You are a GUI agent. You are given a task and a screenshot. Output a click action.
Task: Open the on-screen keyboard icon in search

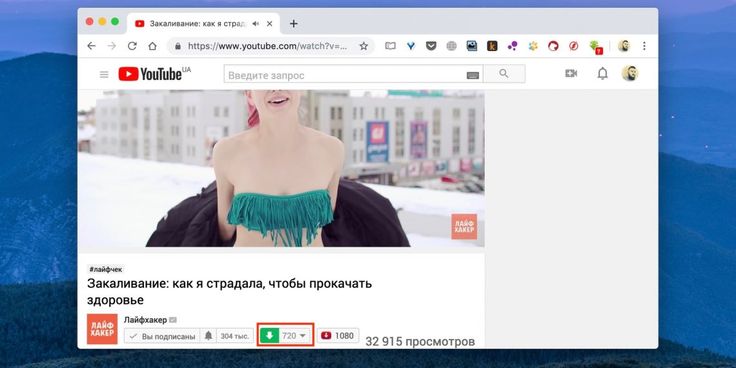point(473,75)
